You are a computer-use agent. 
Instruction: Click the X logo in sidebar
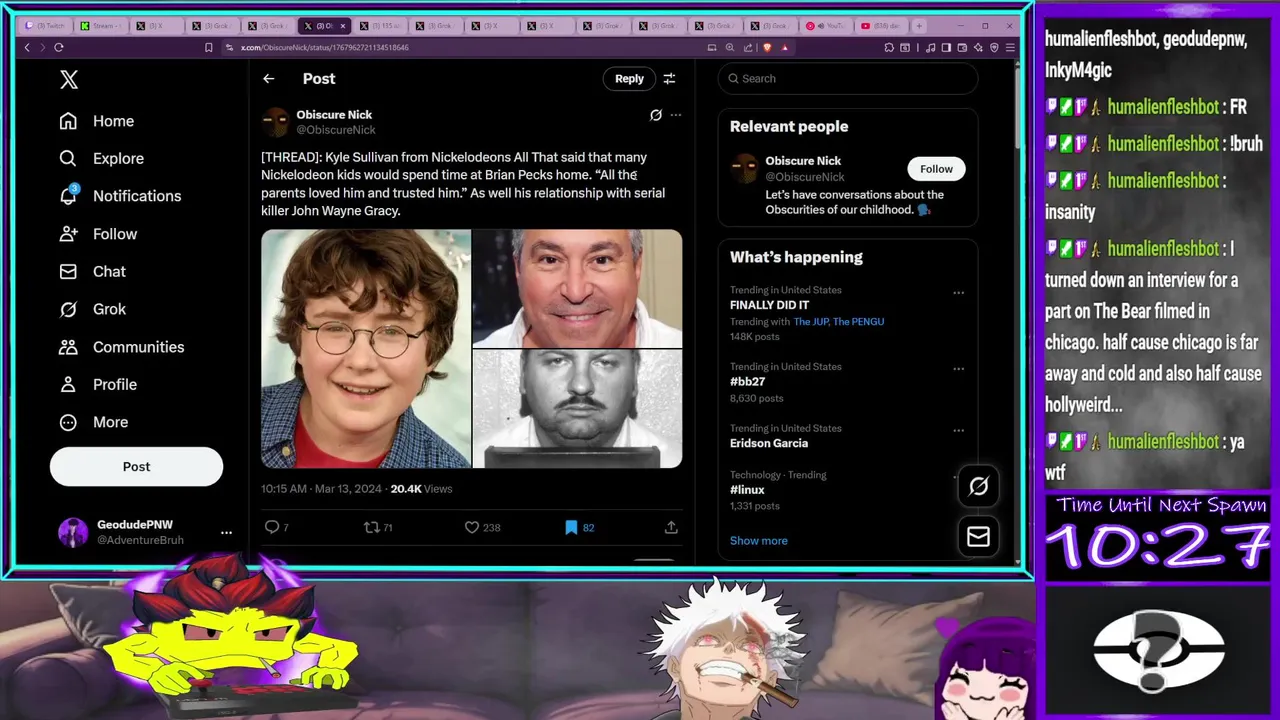pos(69,80)
